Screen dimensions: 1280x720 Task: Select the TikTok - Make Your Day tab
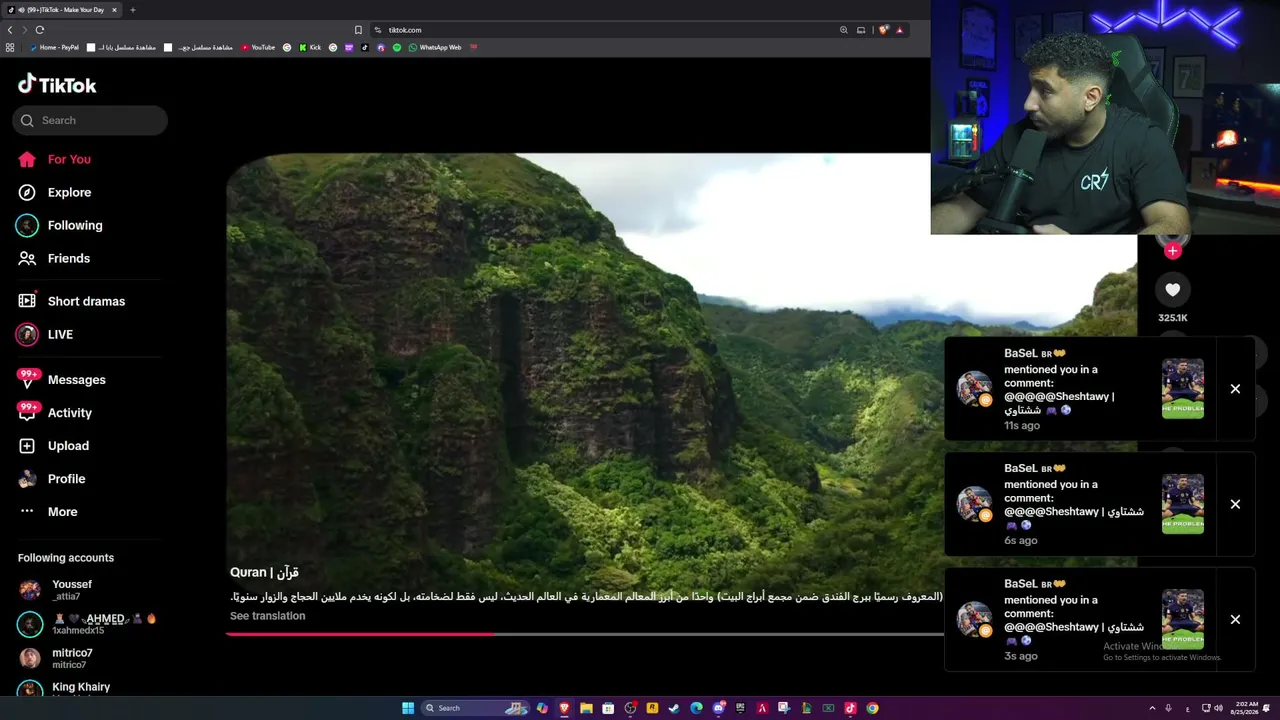click(63, 10)
